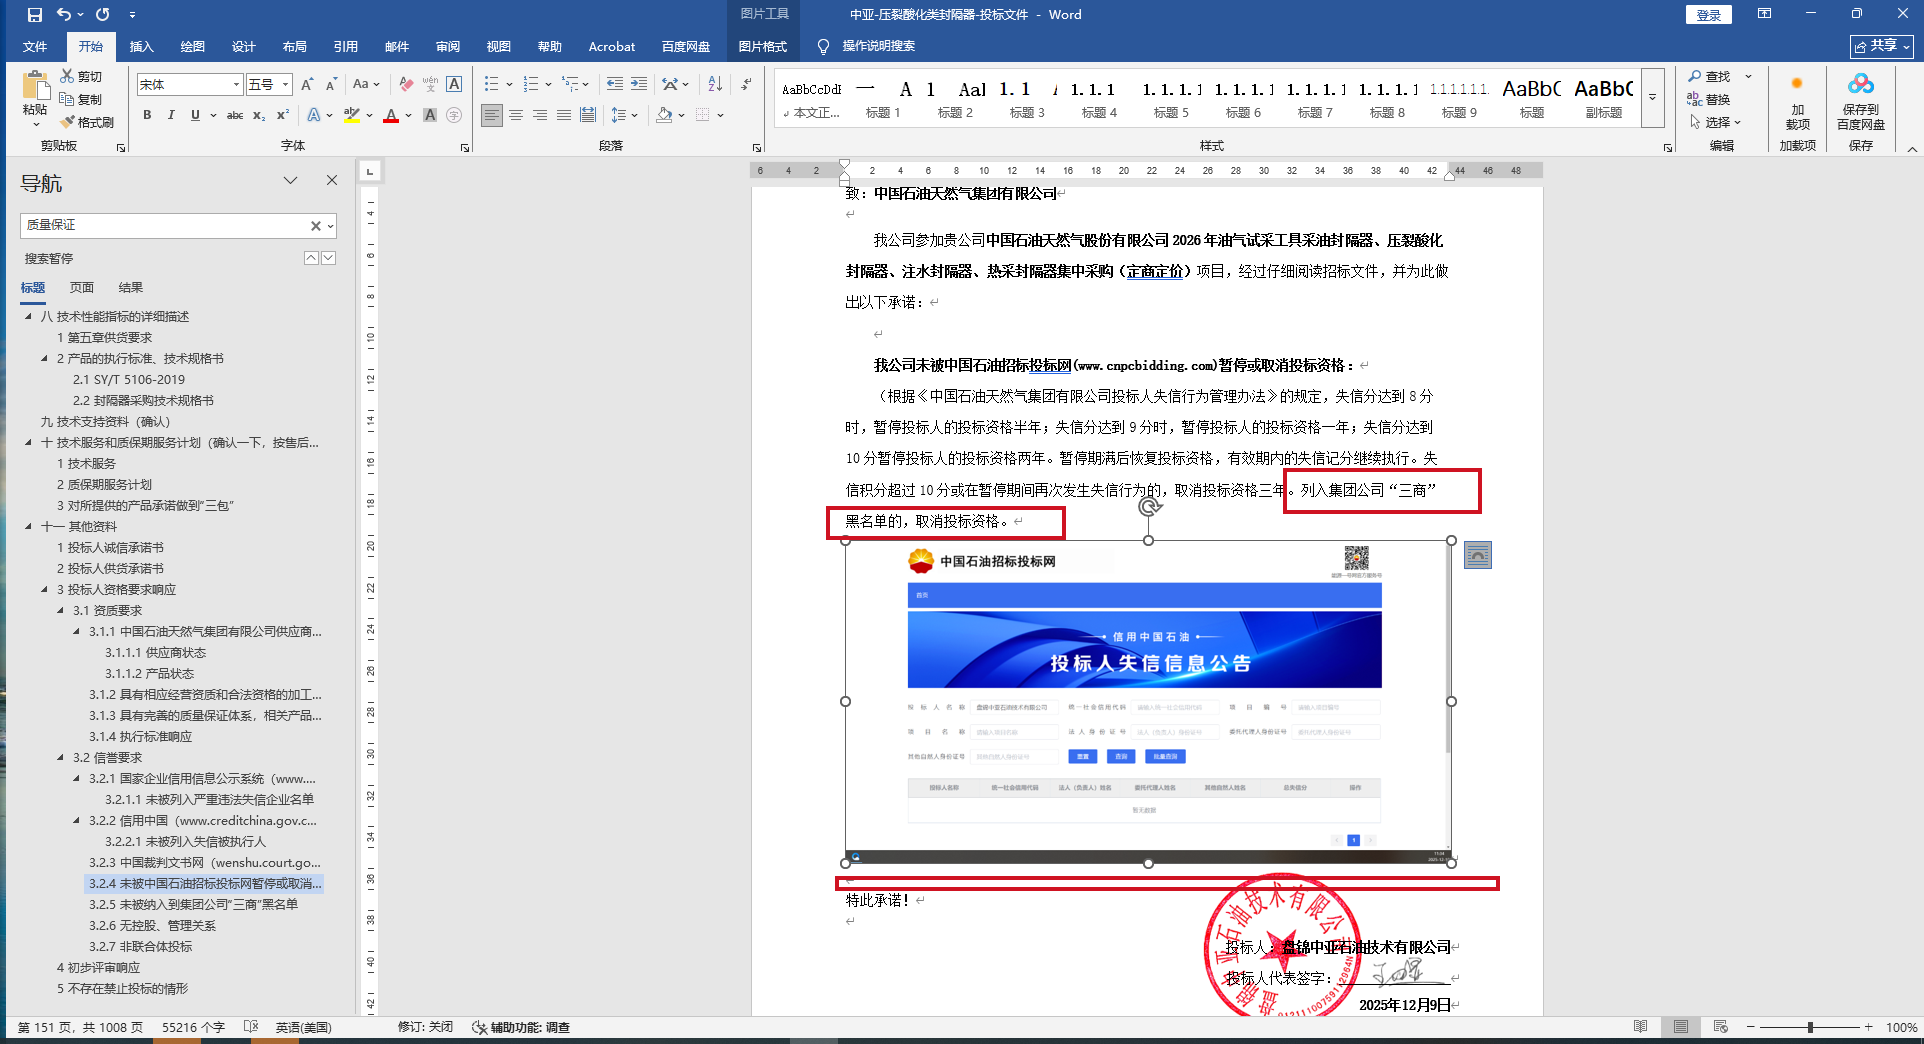Viewport: 1924px width, 1044px height.
Task: Pick the font color red A swatch
Action: click(x=391, y=115)
